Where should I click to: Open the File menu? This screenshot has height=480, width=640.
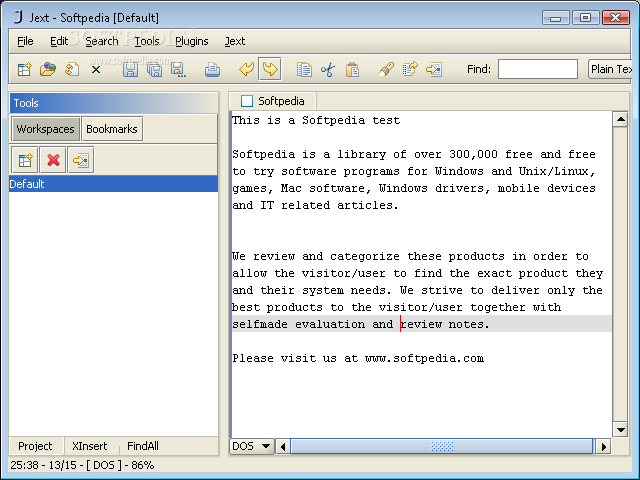pos(25,41)
